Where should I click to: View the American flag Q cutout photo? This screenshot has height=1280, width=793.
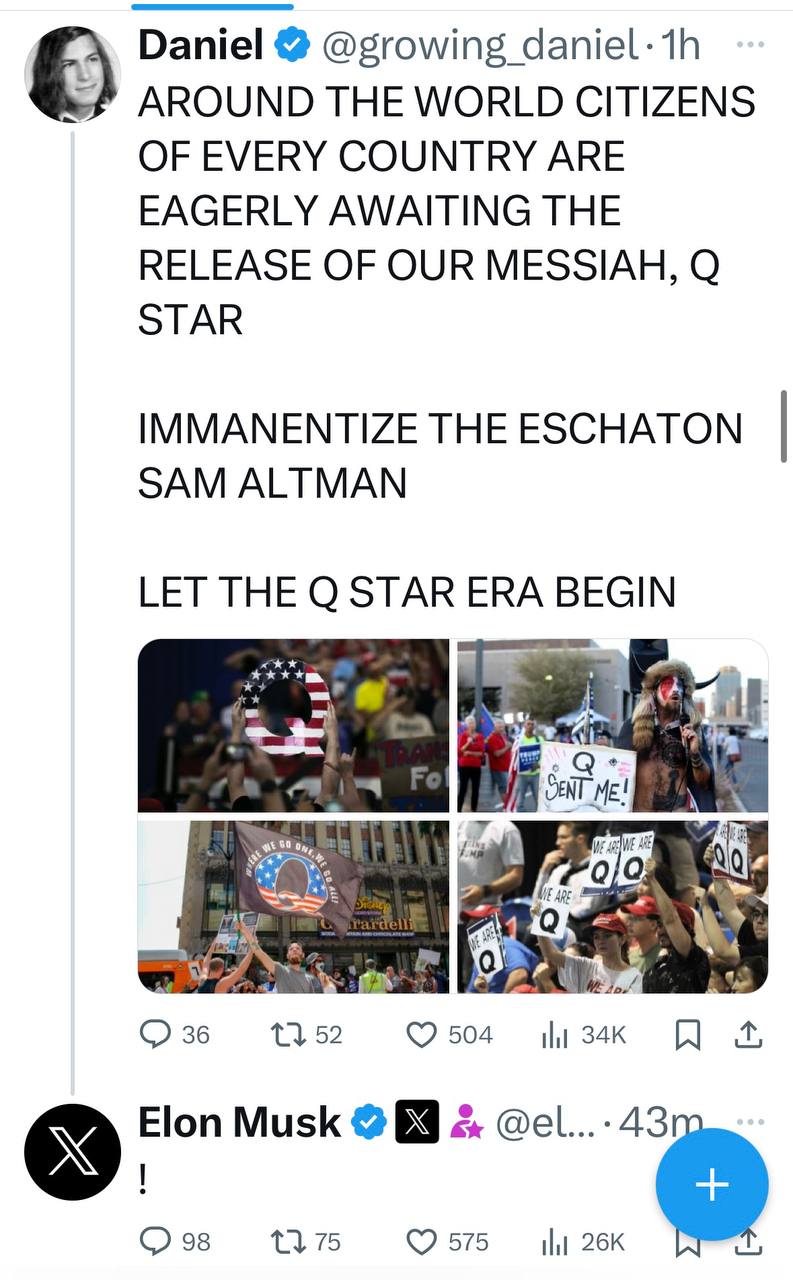coord(294,725)
